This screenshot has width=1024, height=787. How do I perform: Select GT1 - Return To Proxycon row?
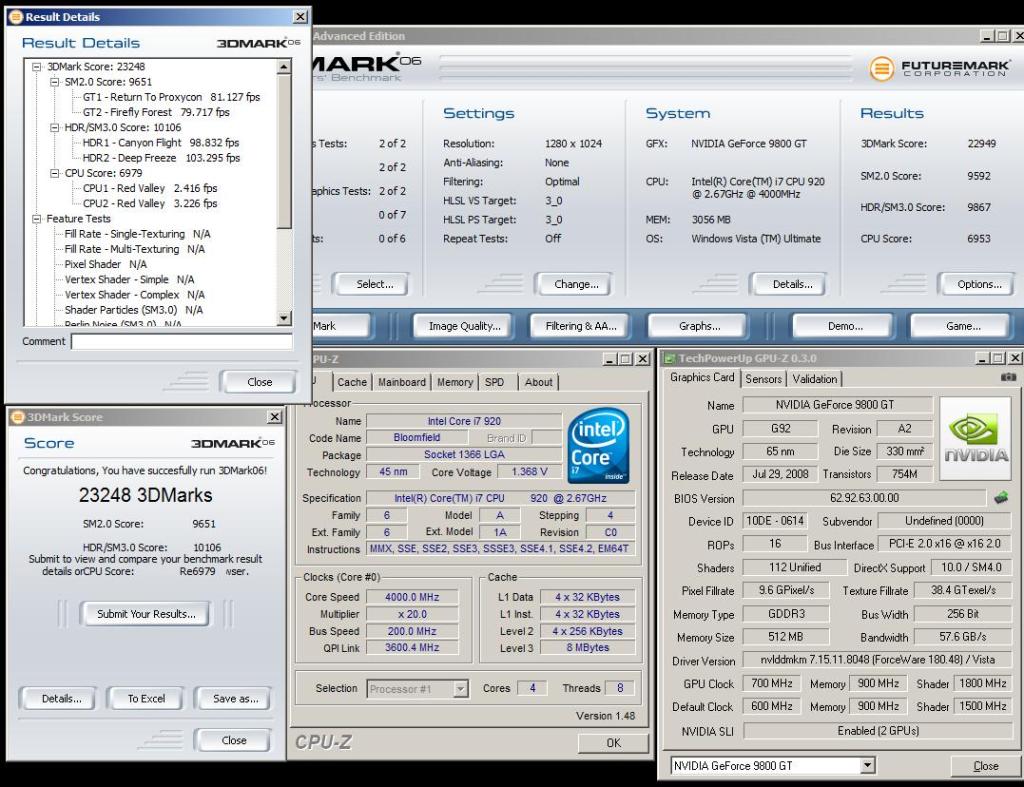[171, 97]
